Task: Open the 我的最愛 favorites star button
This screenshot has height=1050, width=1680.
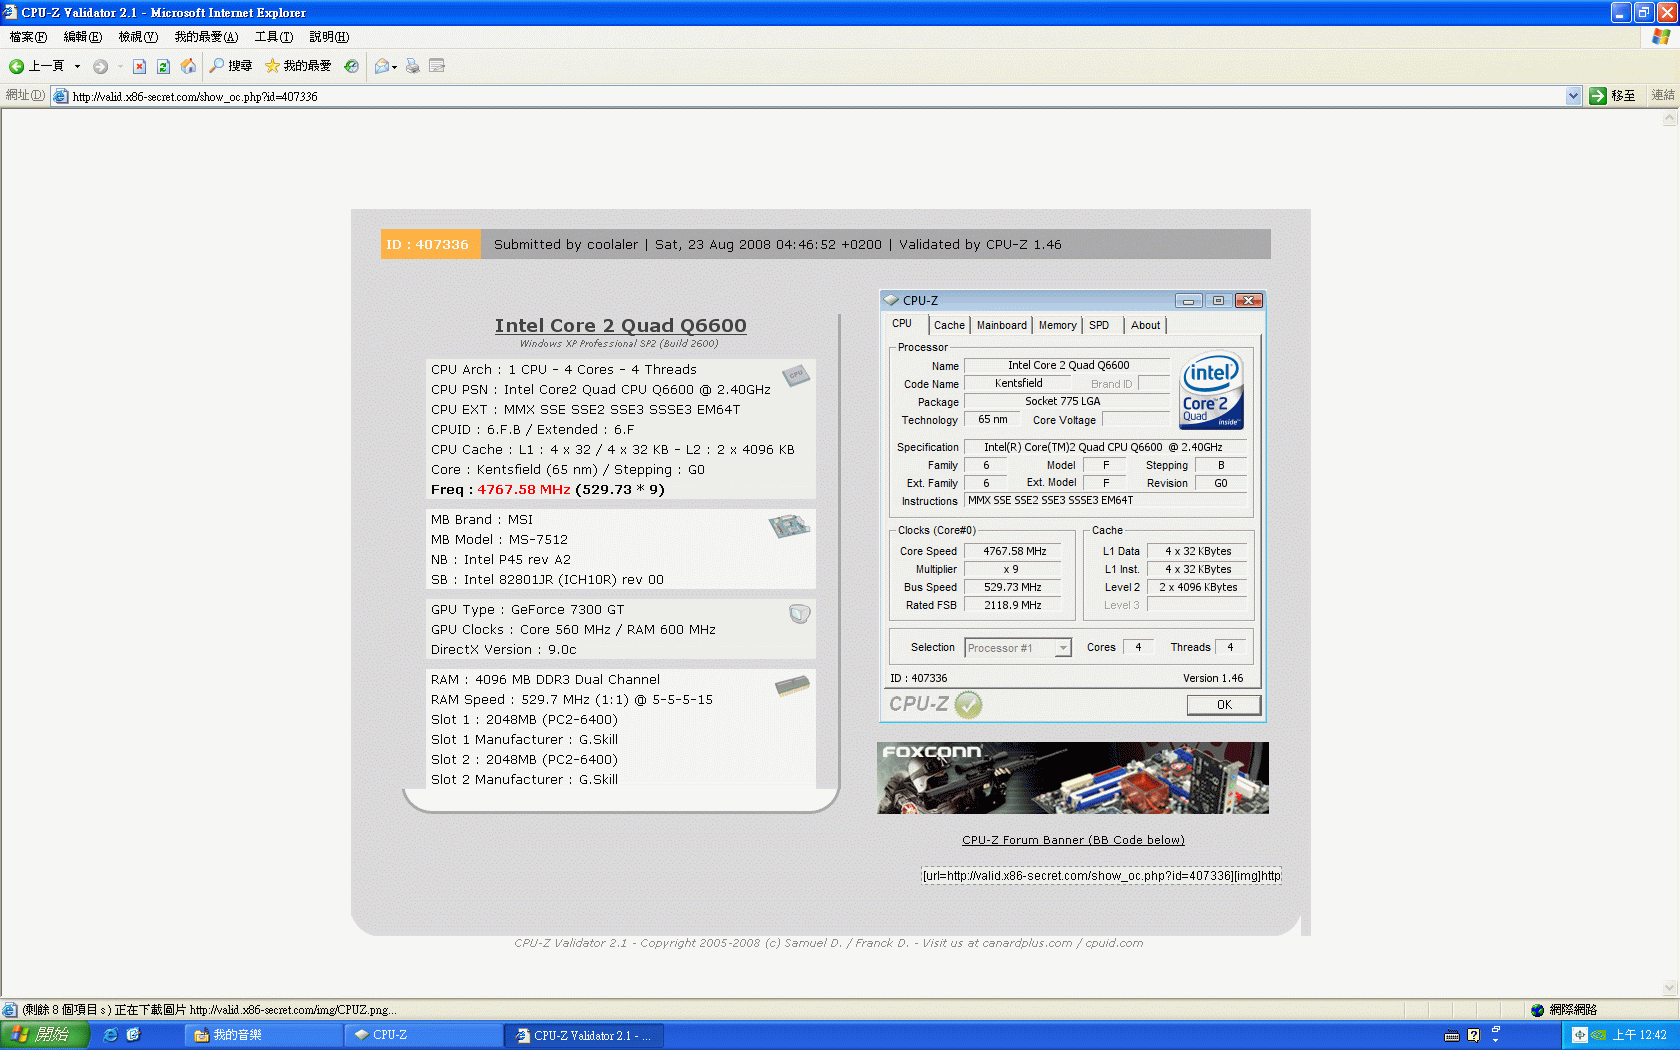Action: click(298, 66)
